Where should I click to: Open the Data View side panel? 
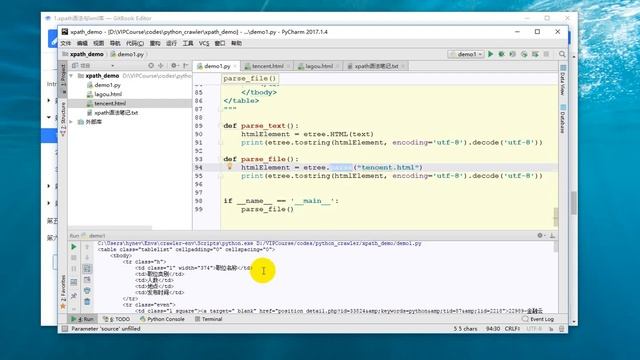click(x=563, y=80)
